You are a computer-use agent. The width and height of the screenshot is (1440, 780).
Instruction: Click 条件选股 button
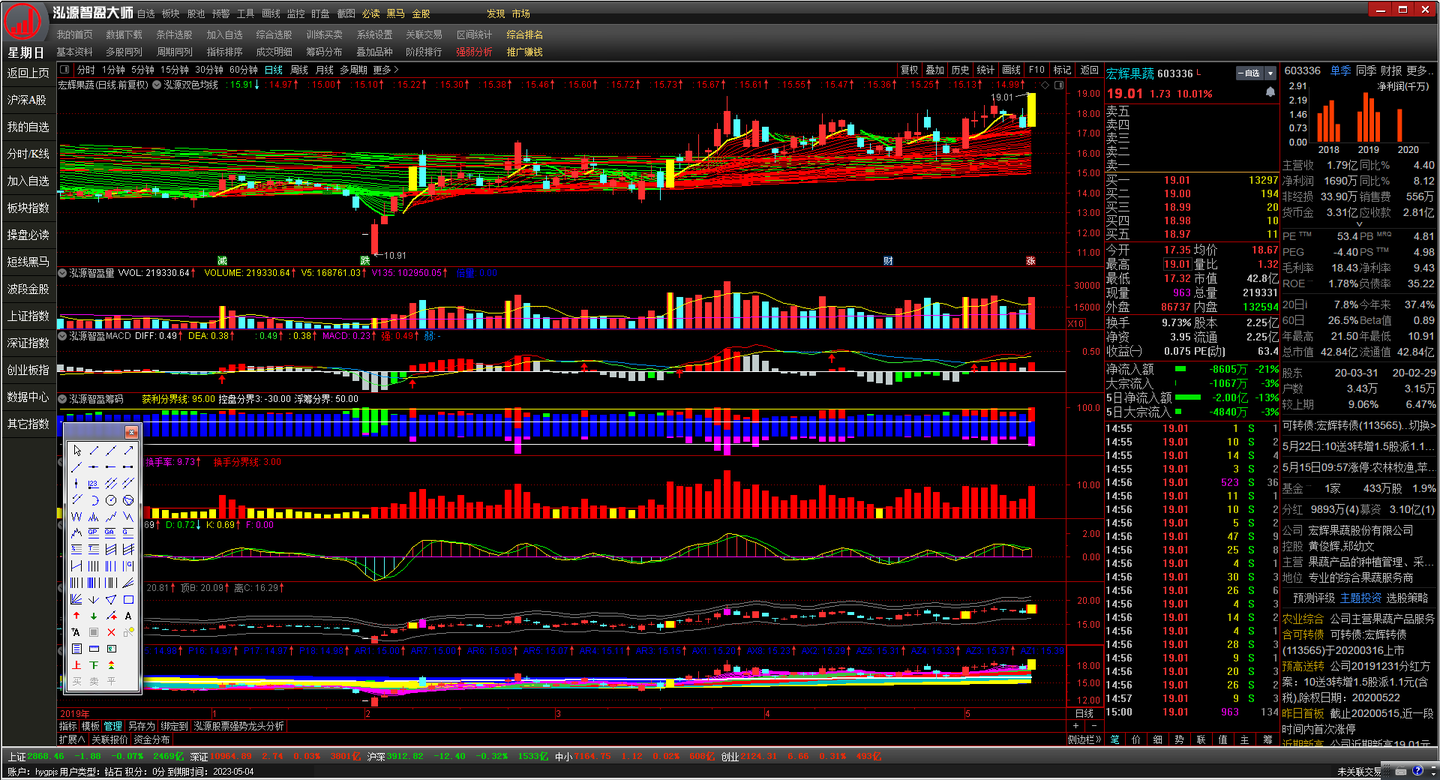174,34
